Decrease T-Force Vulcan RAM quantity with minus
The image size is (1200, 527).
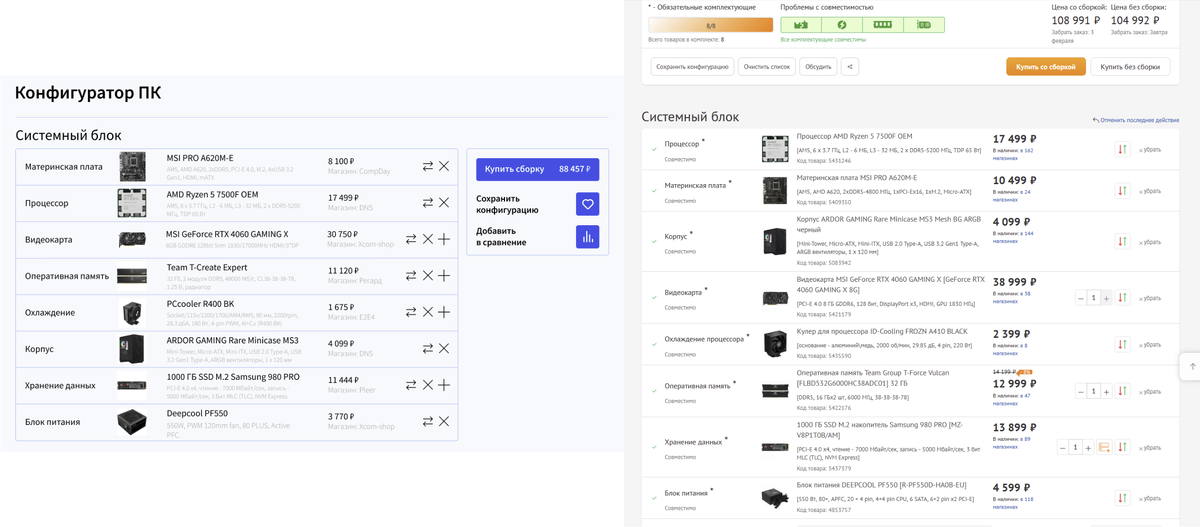[x=1081, y=391]
